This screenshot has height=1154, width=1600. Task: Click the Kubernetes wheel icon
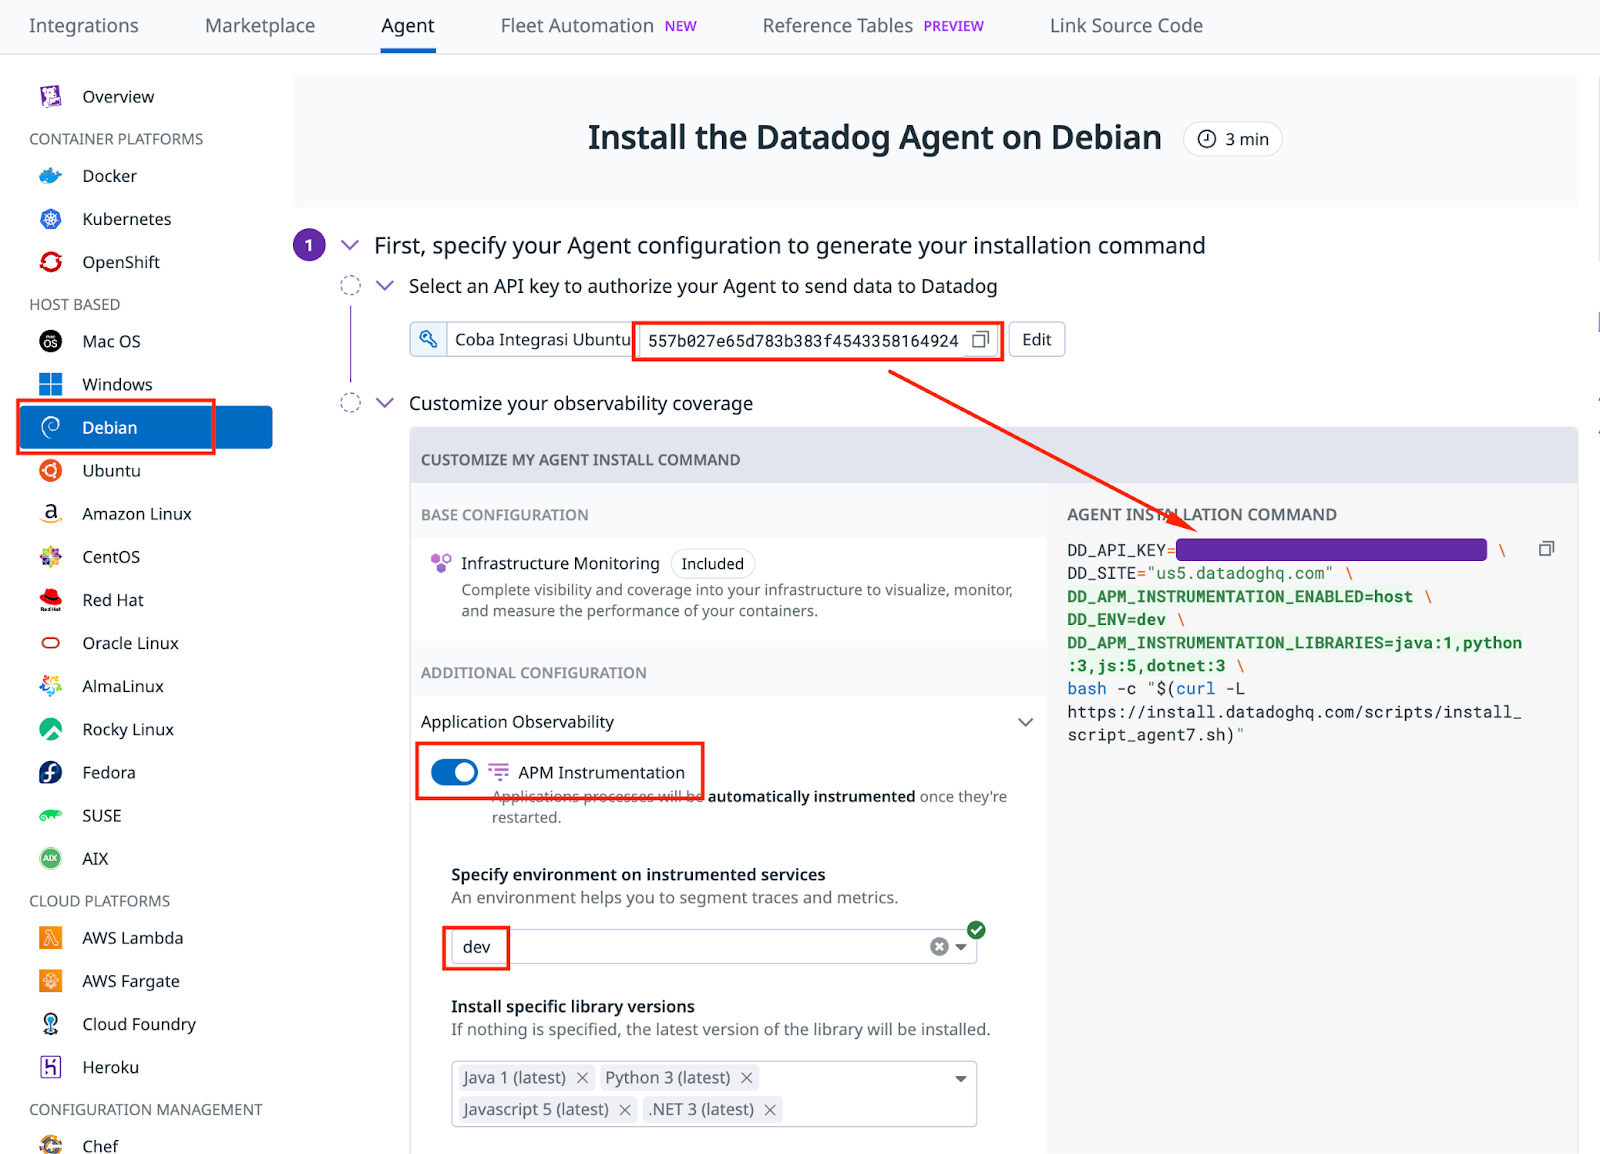(x=51, y=219)
